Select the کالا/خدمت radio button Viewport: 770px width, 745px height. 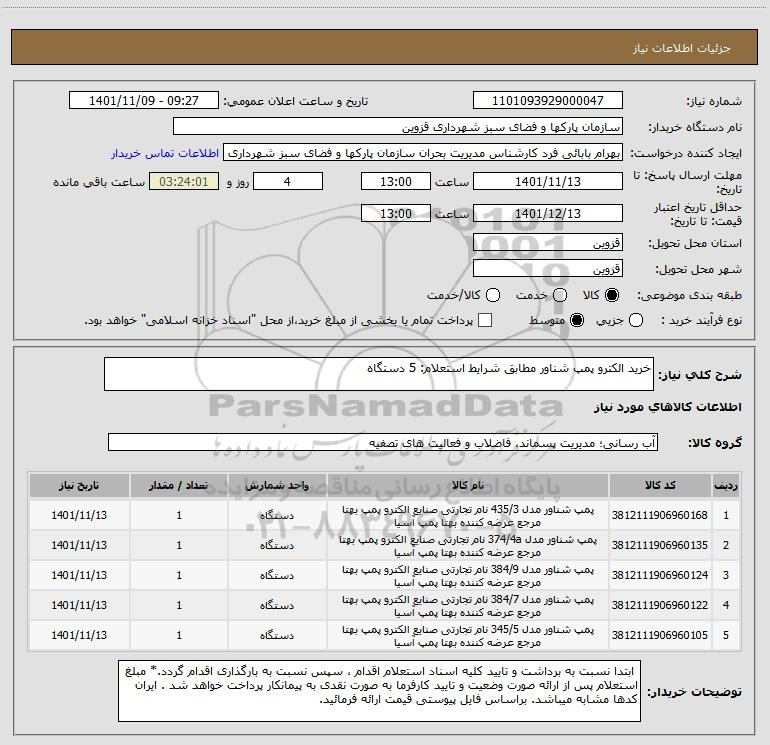tap(493, 295)
